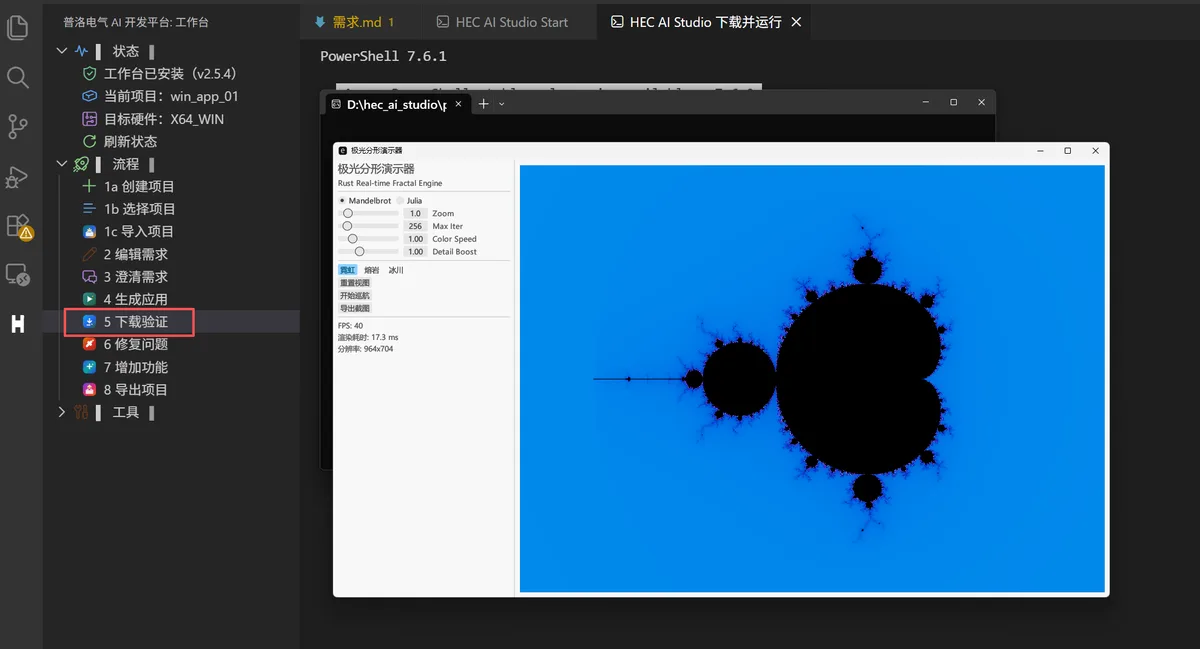The image size is (1200, 649).
Task: Choose the 霓虹 color palette
Action: [x=347, y=270]
